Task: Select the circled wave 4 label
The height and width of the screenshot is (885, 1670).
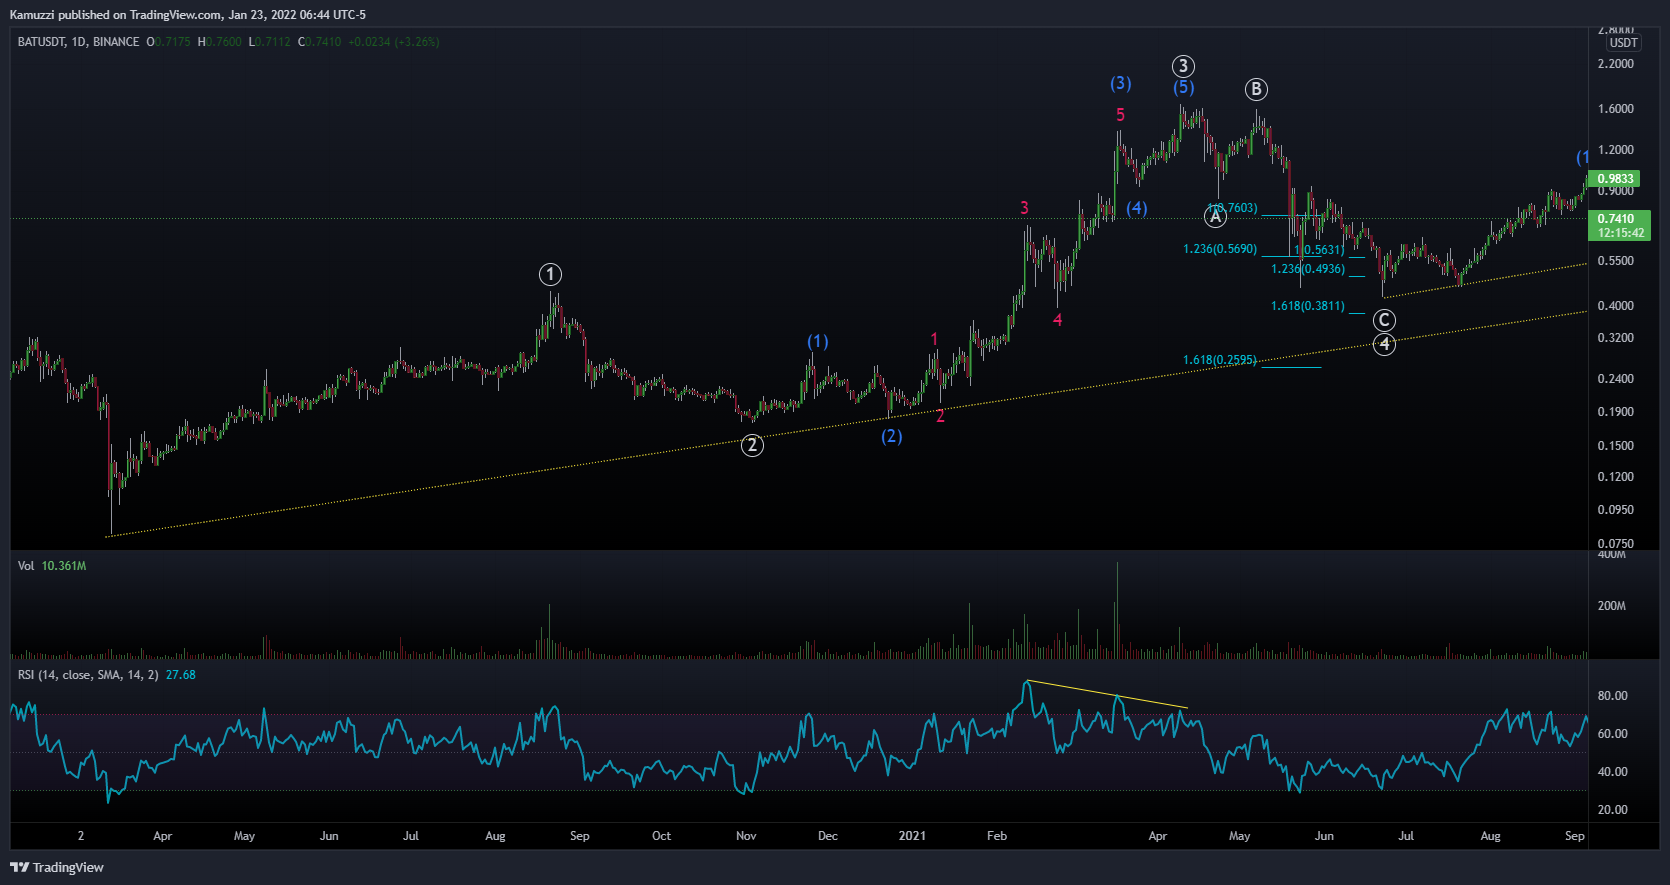Action: (1384, 344)
